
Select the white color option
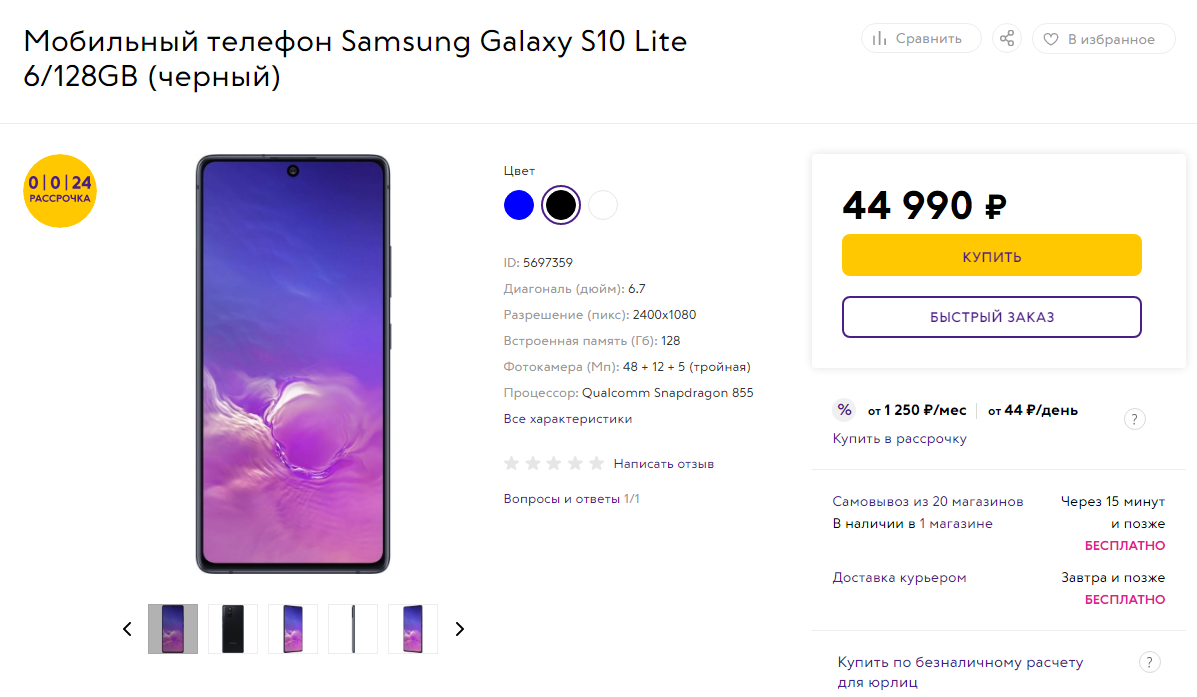click(603, 205)
